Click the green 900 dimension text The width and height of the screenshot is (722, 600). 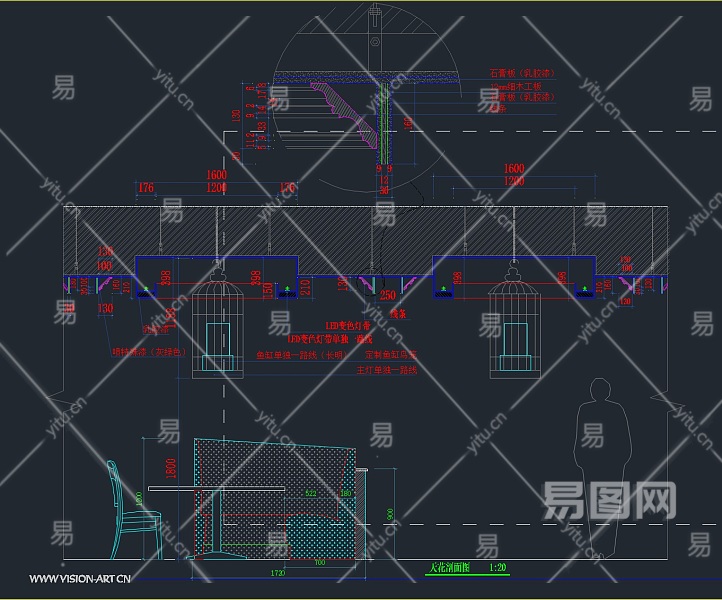[x=390, y=514]
